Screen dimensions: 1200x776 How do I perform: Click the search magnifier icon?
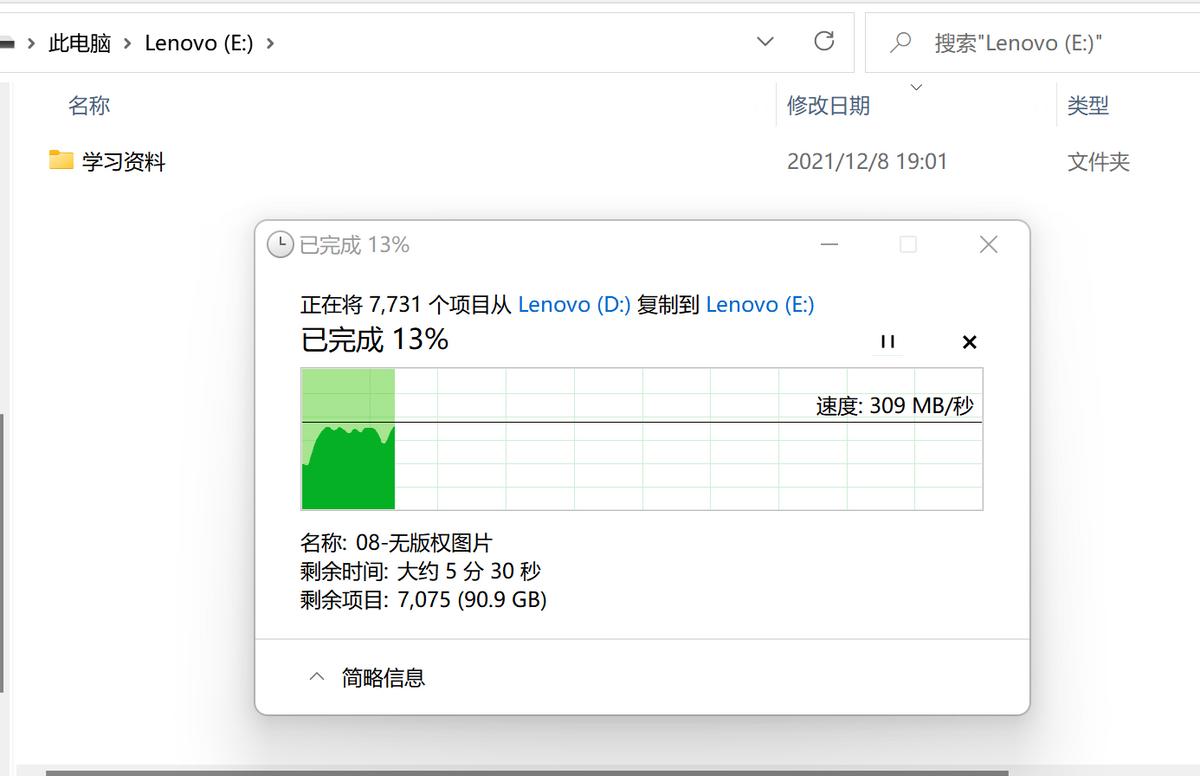point(901,42)
